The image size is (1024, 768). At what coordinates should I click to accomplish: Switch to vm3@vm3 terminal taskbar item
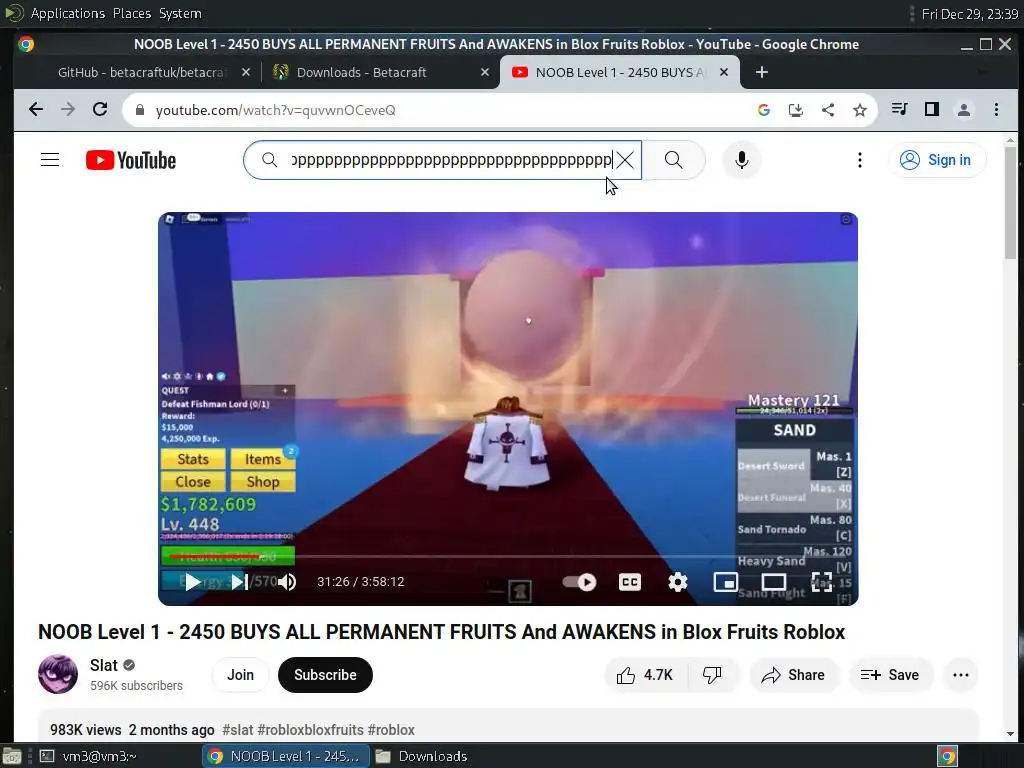99,756
